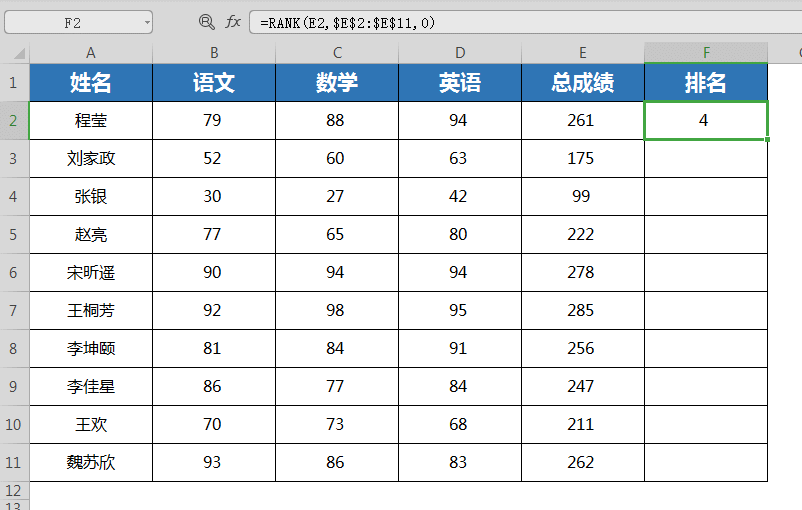
Task: Select the cell with name 张银
Action: 91,196
